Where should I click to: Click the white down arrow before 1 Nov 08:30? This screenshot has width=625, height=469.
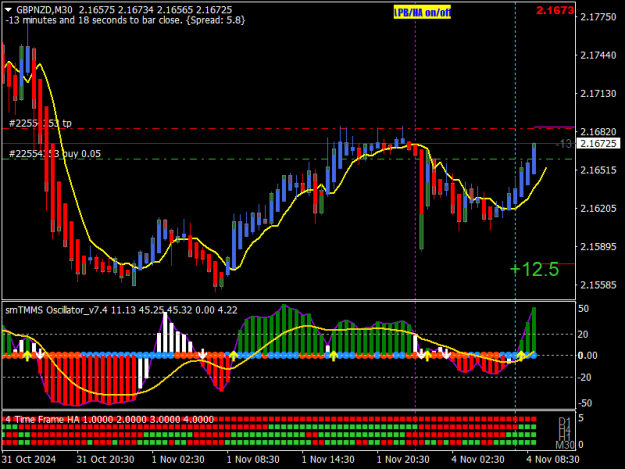click(x=202, y=354)
